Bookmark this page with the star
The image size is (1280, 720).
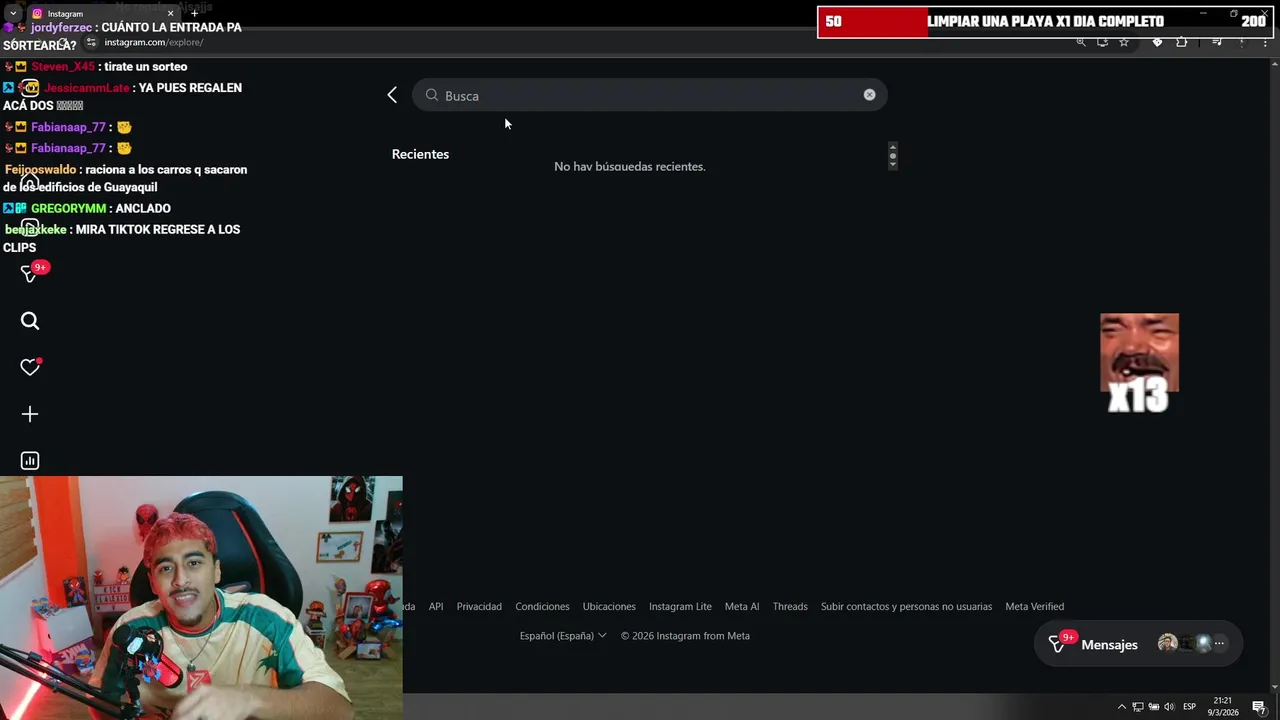coord(1124,42)
